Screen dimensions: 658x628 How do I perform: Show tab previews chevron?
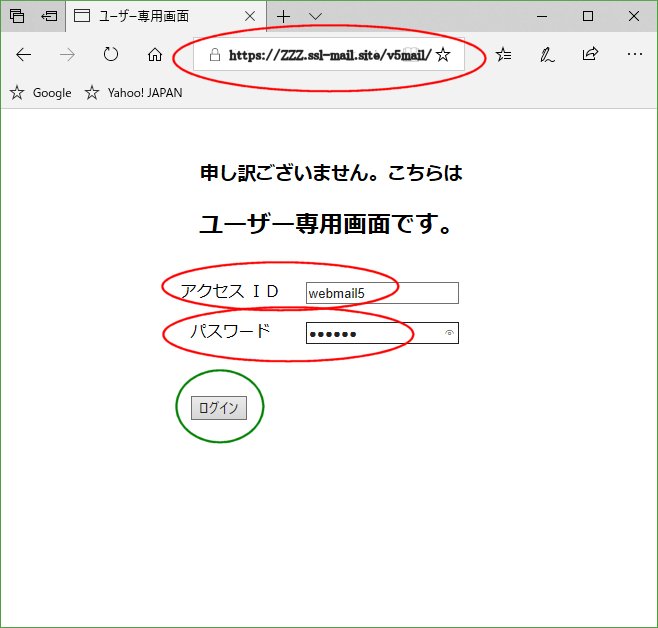point(315,16)
